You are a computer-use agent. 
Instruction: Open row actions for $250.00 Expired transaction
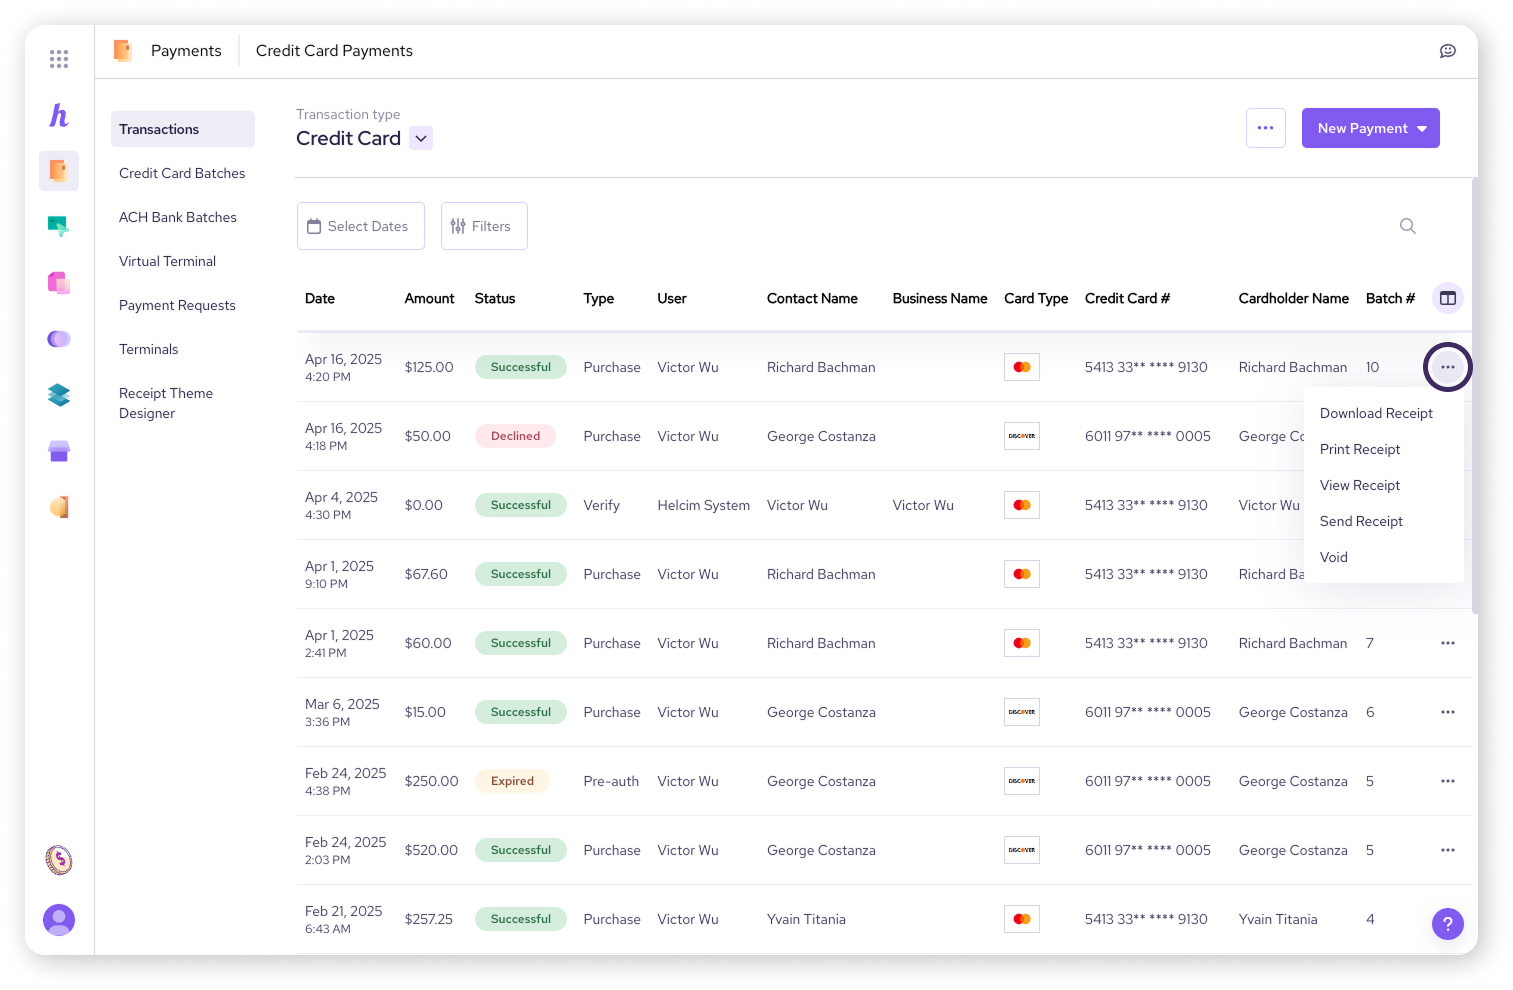1447,781
